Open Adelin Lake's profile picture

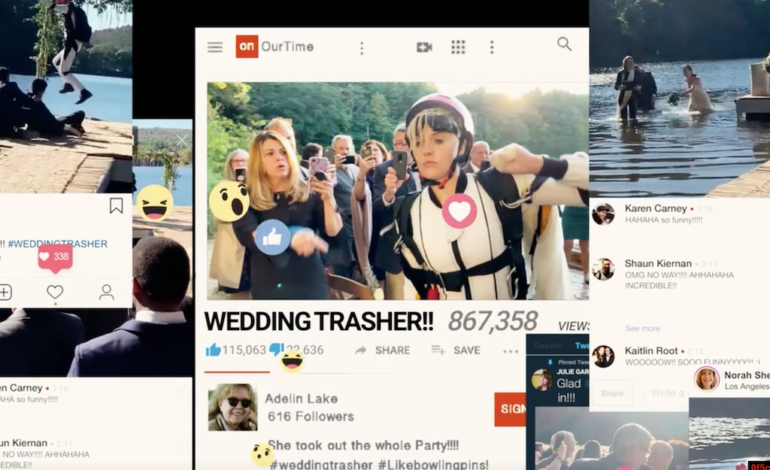pos(232,407)
